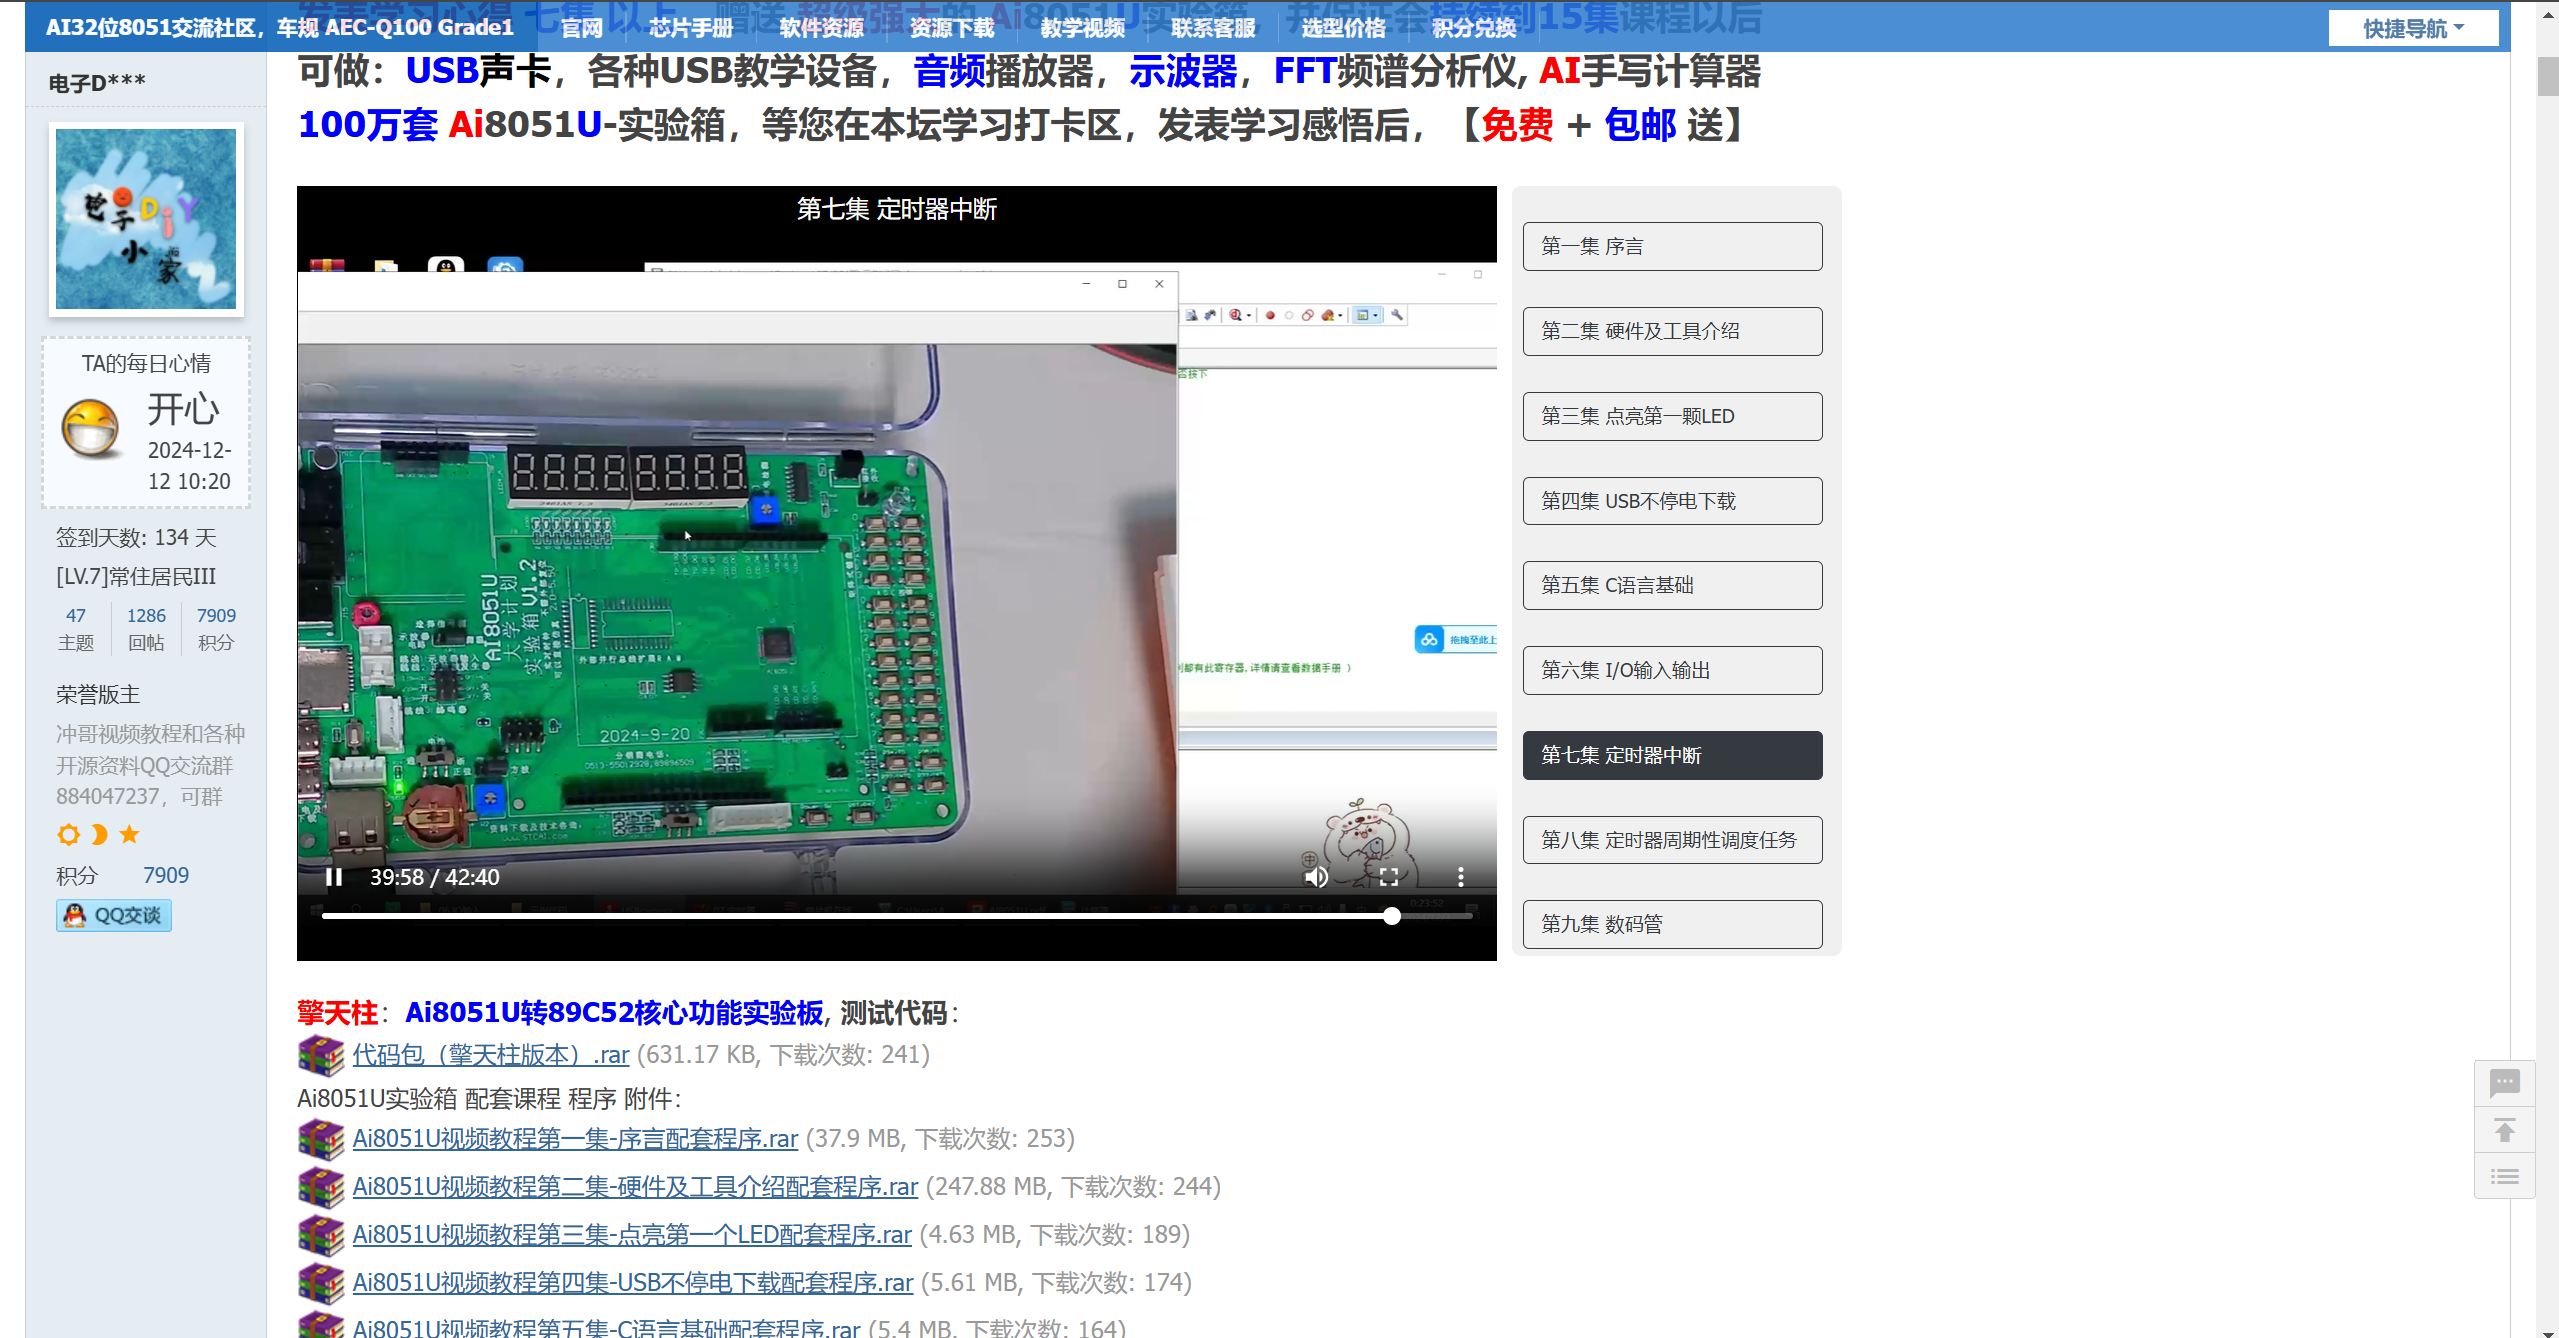Screen dimensions: 2559x1338
Task: Open the 联系客服 menu item
Action: point(1213,28)
